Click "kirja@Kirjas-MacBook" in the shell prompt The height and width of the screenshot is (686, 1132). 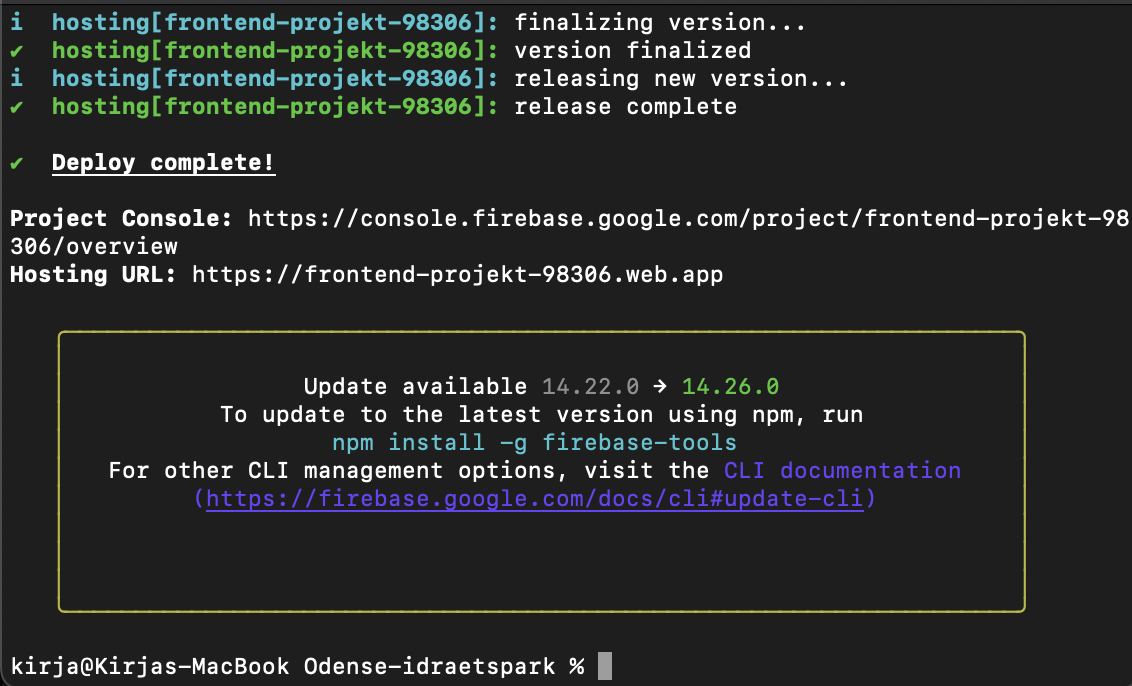point(150,666)
